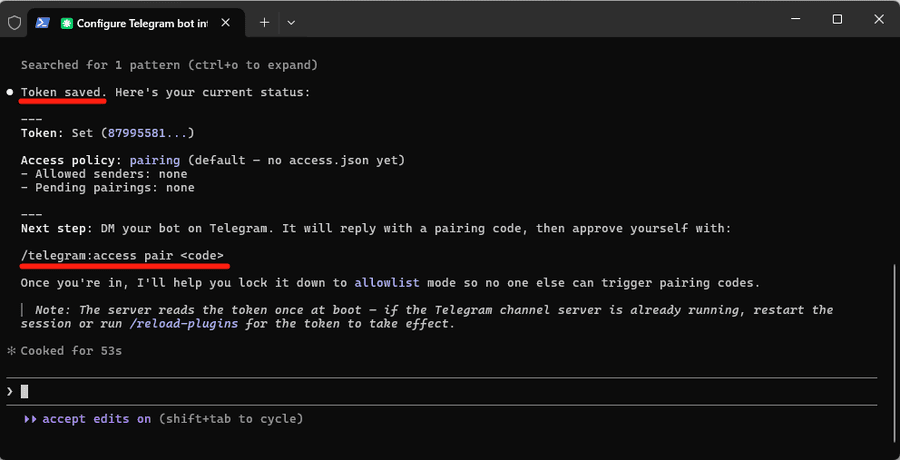Screen dimensions: 900x460
Task: Click the '/reload-plugins' command text
Action: [x=184, y=323]
